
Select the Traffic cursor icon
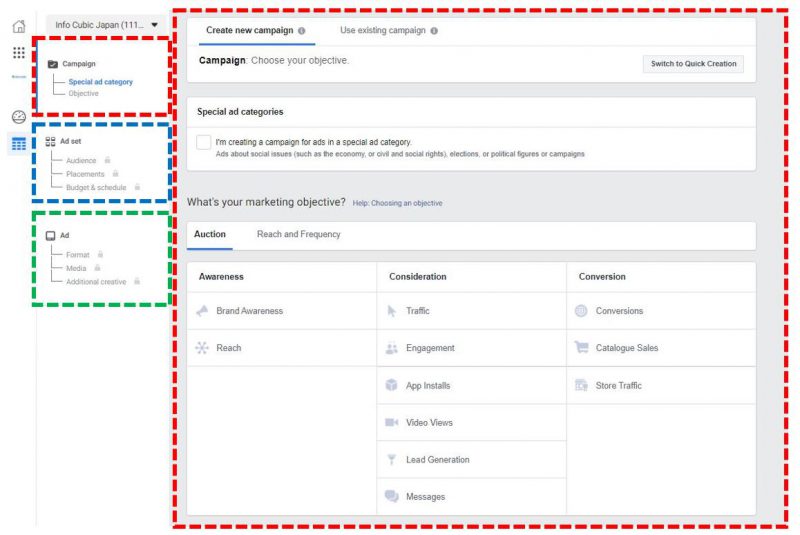pos(392,311)
